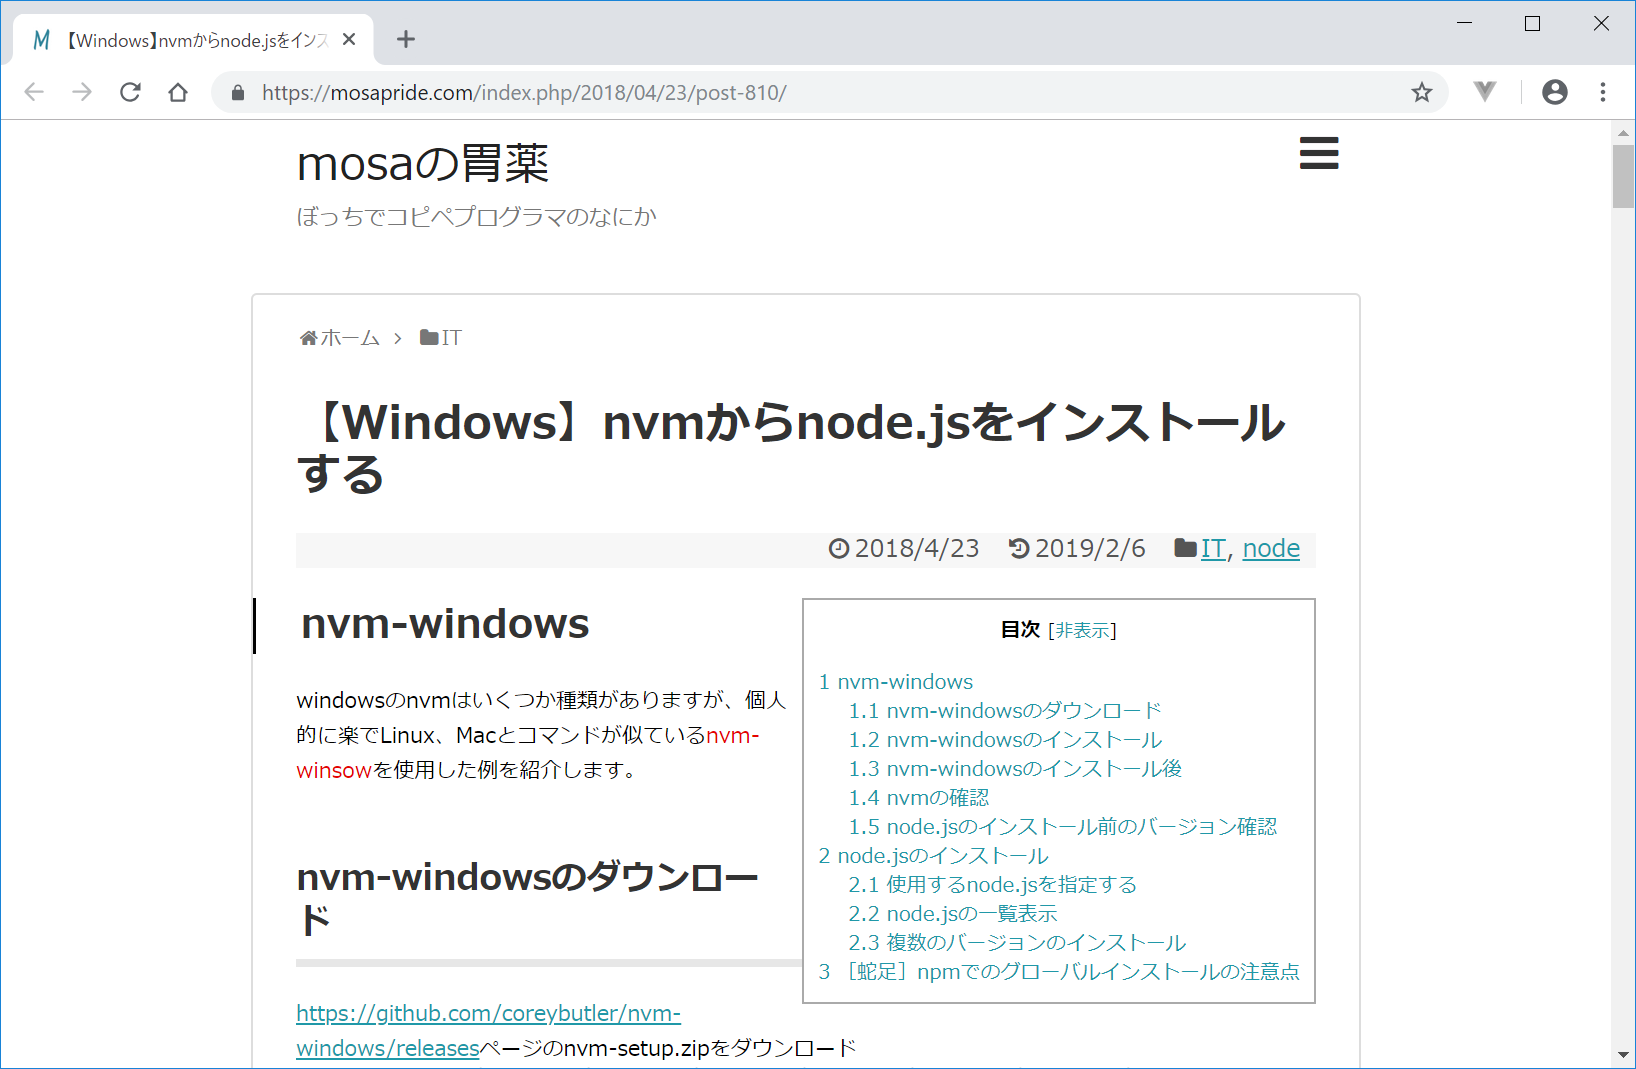Viewport: 1636px width, 1069px height.
Task: Click the back navigation arrow
Action: [x=34, y=93]
